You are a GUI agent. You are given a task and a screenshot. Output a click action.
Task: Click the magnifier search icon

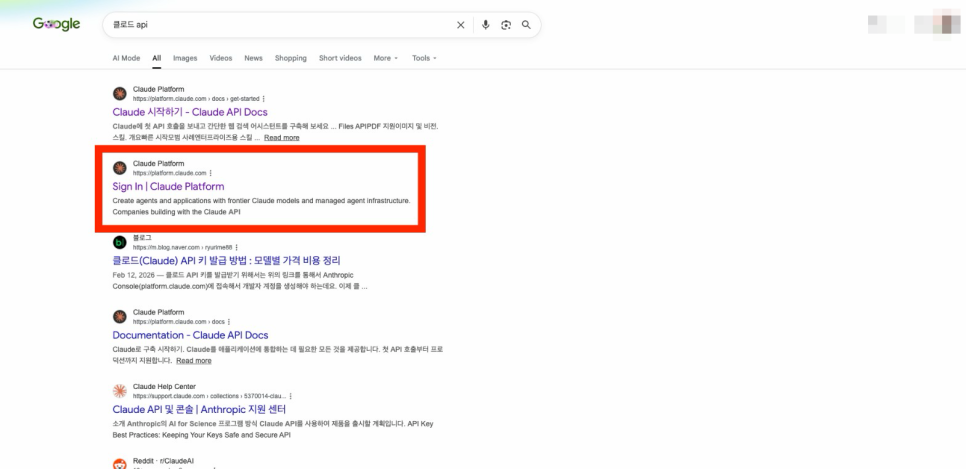526,25
